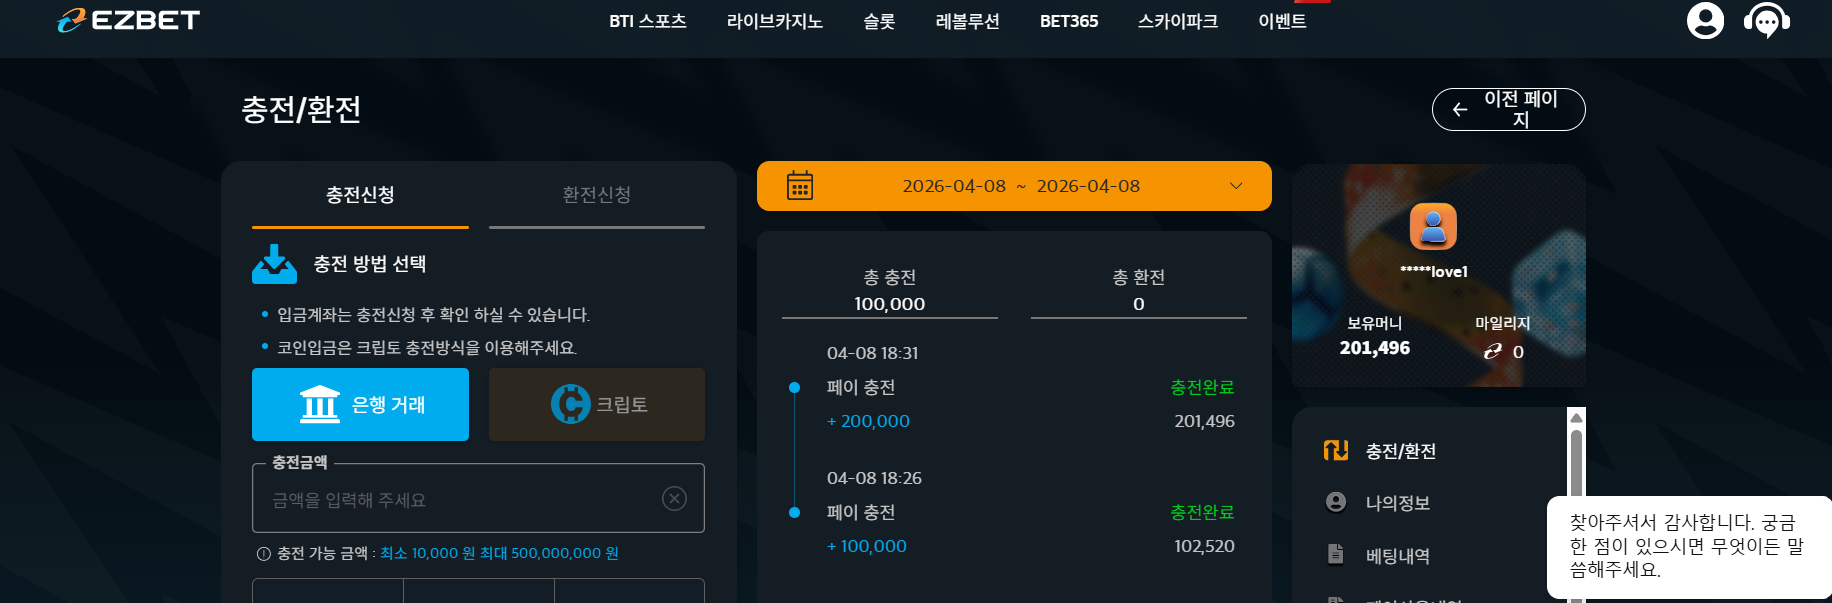Switch to the 환전신청 tab
Screen dimensions: 1832x603
pos(597,195)
